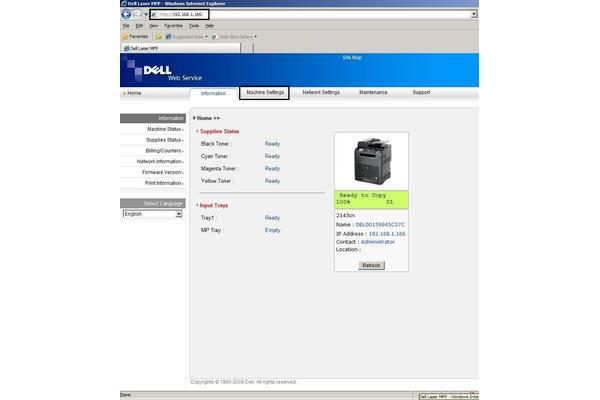The image size is (600, 400).
Task: Open a new blank browser tab
Action: tap(247, 48)
